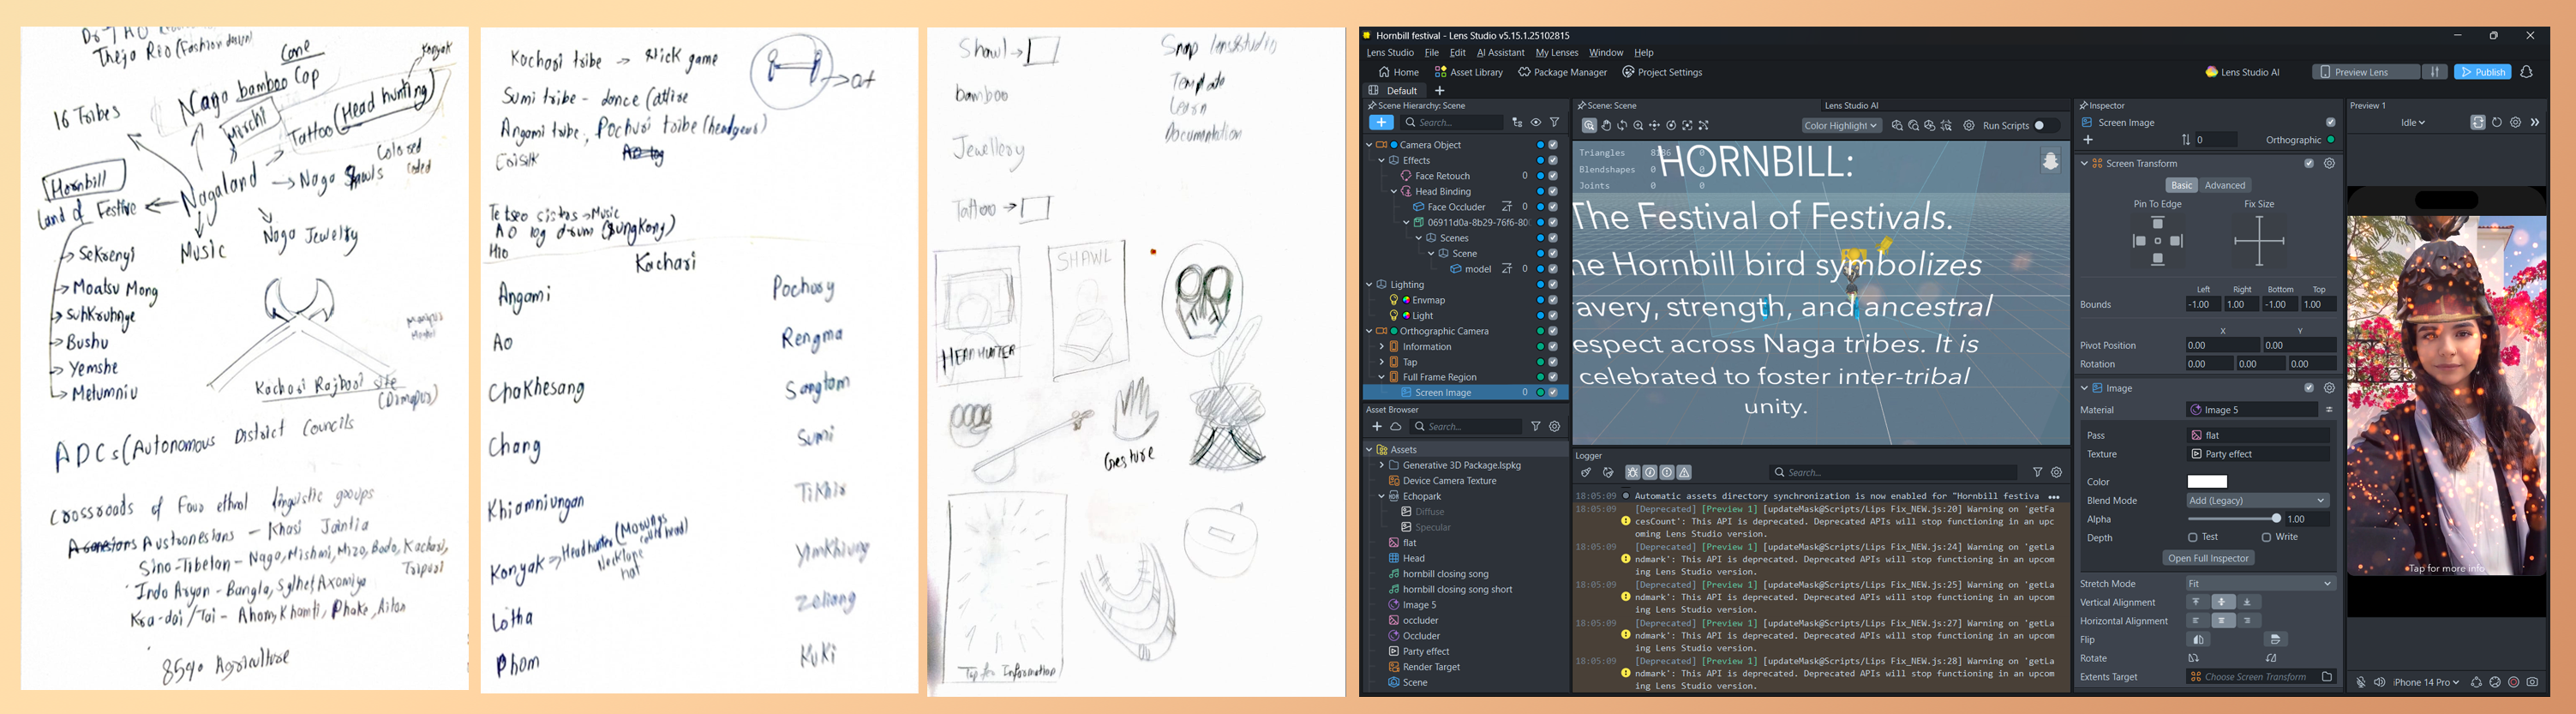The image size is (2576, 714).
Task: Expand the Tap tree item
Action: [1382, 362]
